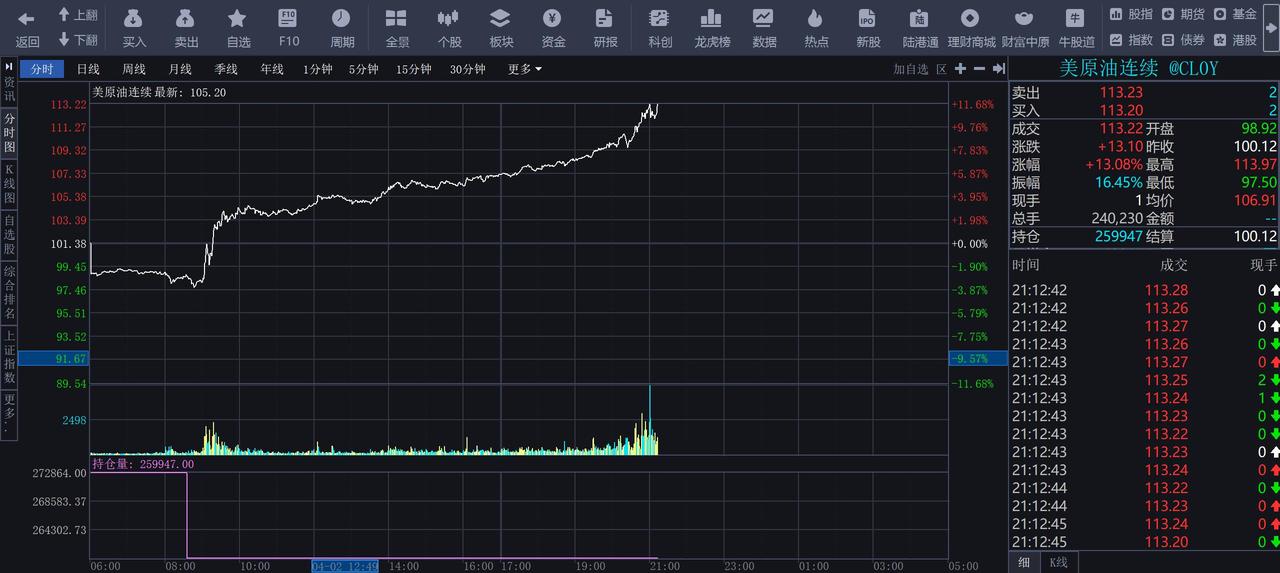Image resolution: width=1280 pixels, height=573 pixels.
Task: Open the 指数 index category
Action: 1131,40
